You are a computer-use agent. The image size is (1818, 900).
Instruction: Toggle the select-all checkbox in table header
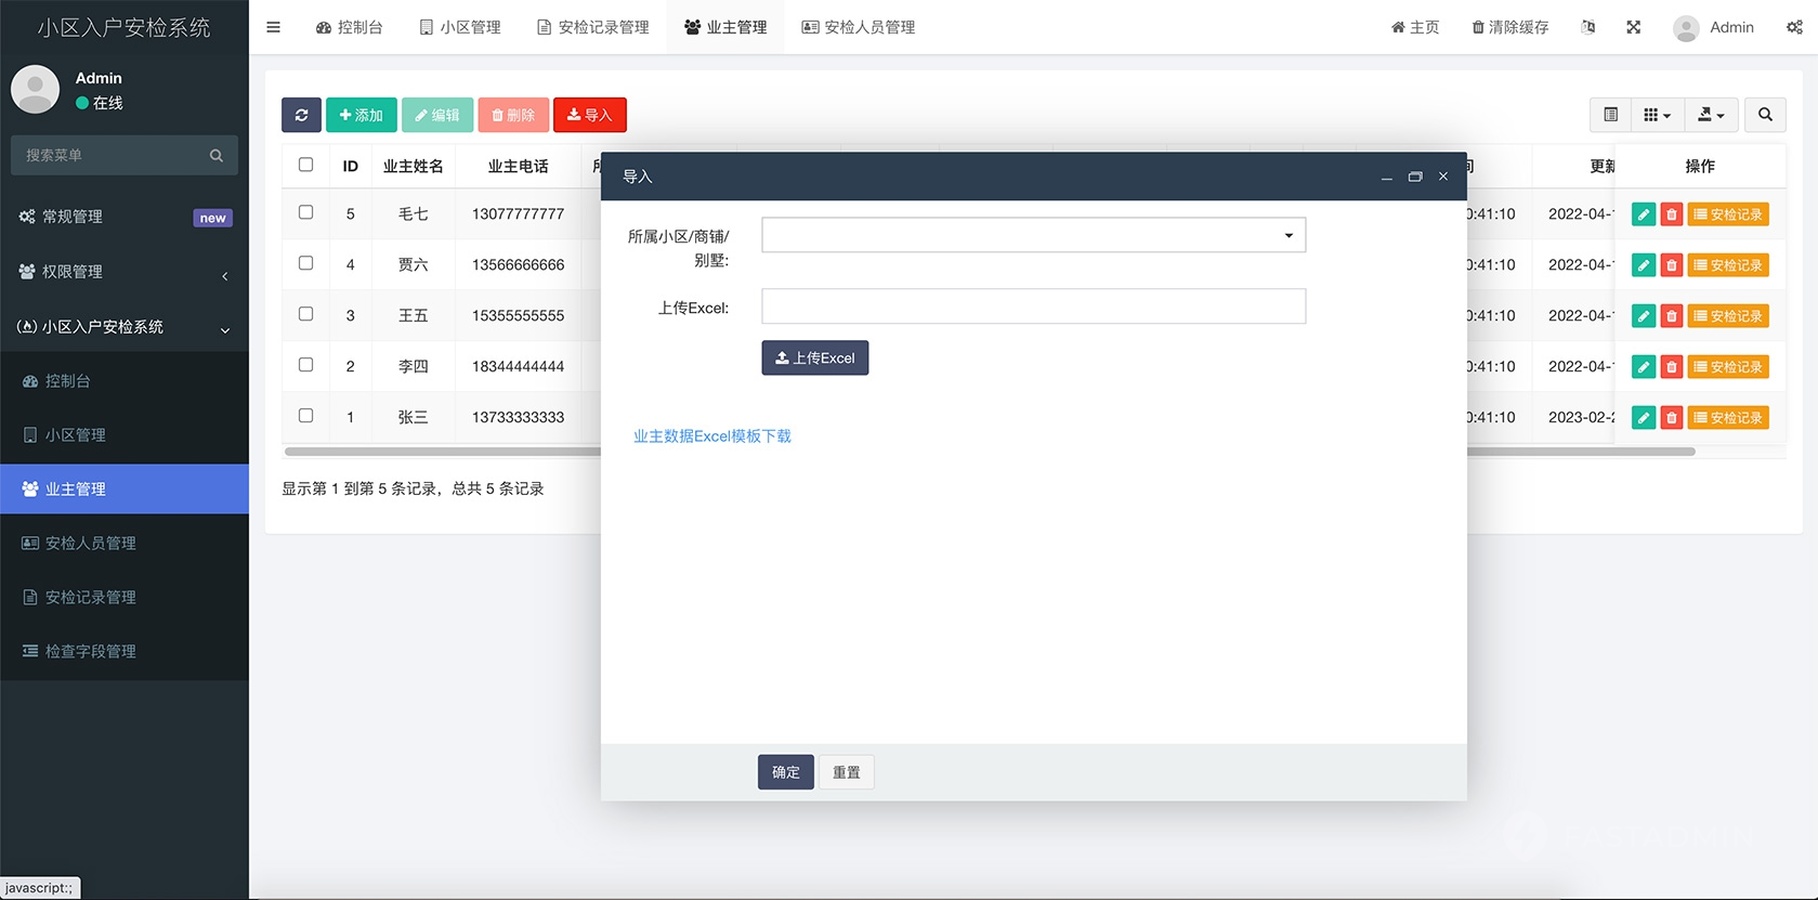[x=306, y=165]
